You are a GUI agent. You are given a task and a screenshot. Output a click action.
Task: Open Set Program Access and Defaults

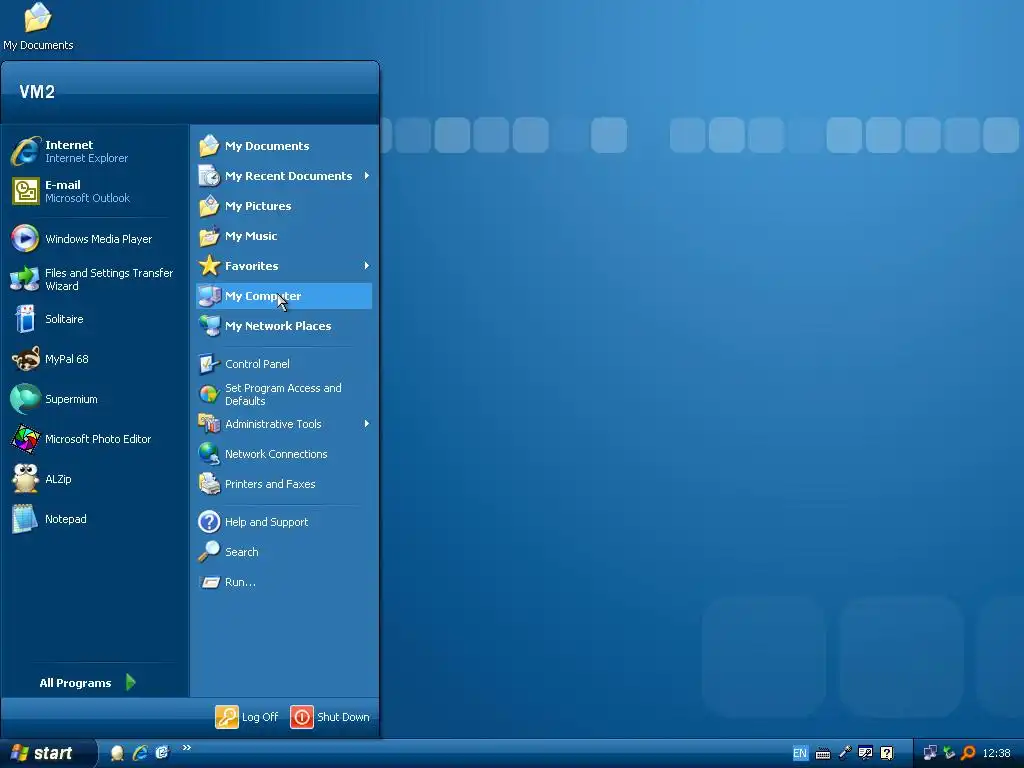(284, 394)
